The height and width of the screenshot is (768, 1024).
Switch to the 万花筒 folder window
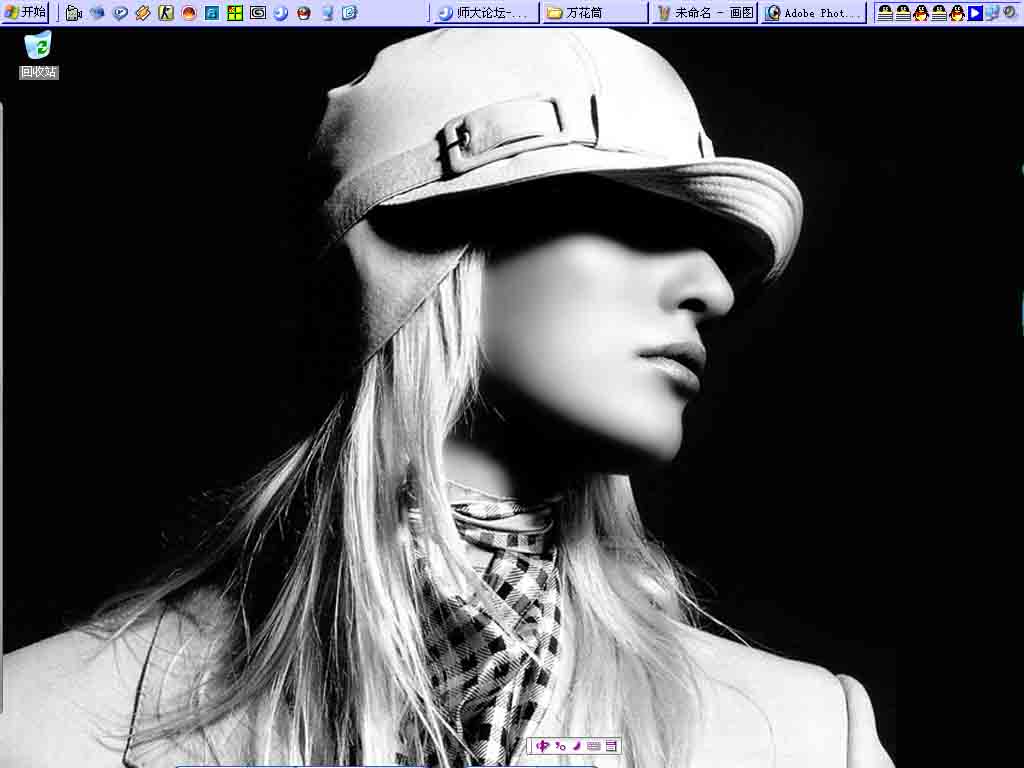click(x=594, y=13)
